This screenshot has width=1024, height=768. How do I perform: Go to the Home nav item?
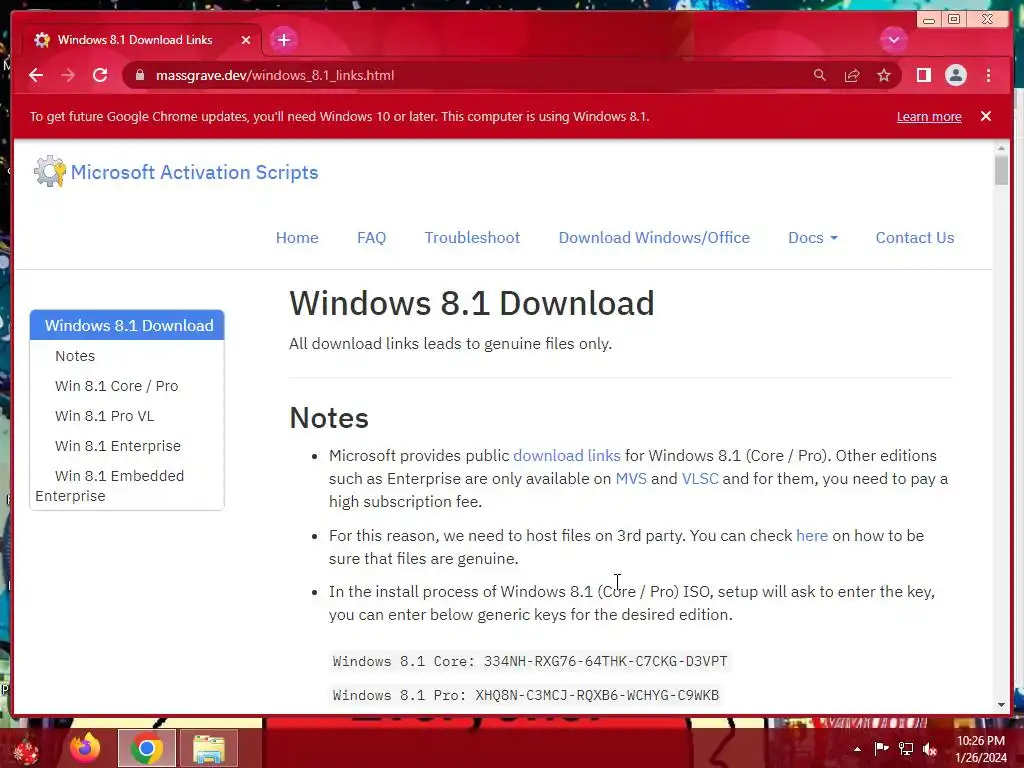[x=297, y=238]
